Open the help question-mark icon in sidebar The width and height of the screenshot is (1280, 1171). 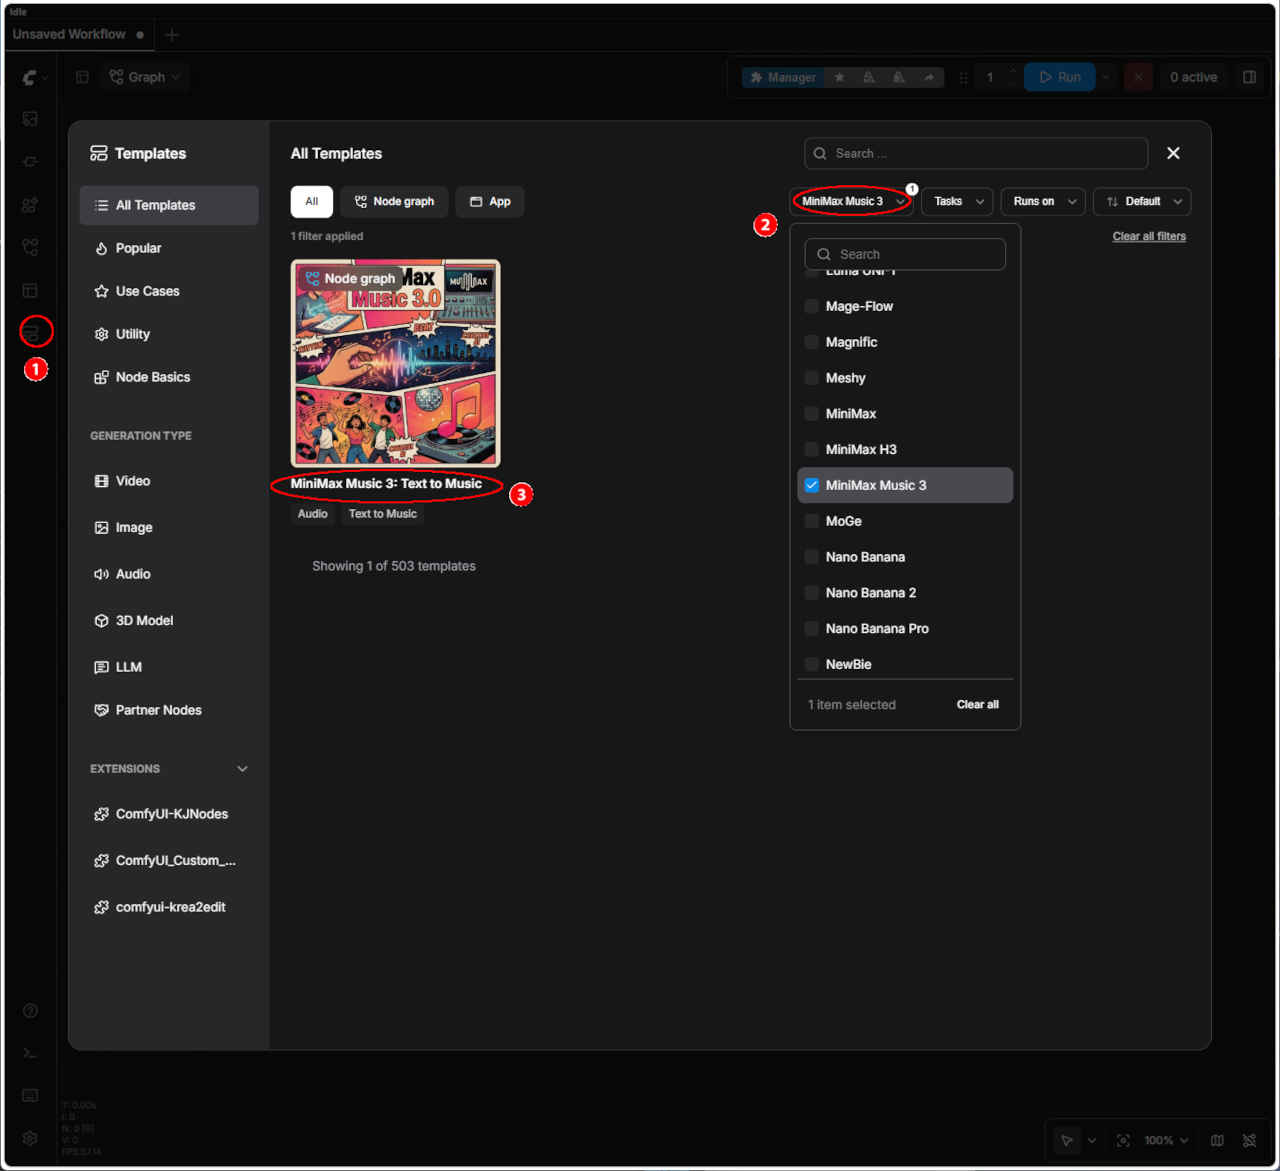click(31, 1011)
